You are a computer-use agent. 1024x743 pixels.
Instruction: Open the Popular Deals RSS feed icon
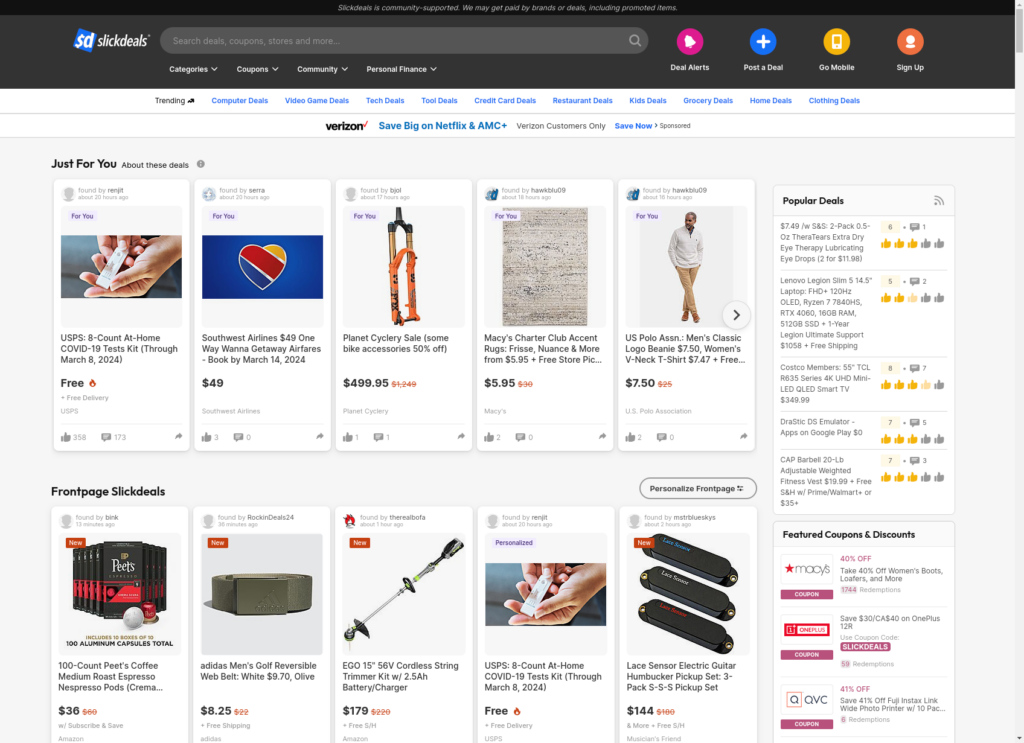pyautogui.click(x=938, y=200)
